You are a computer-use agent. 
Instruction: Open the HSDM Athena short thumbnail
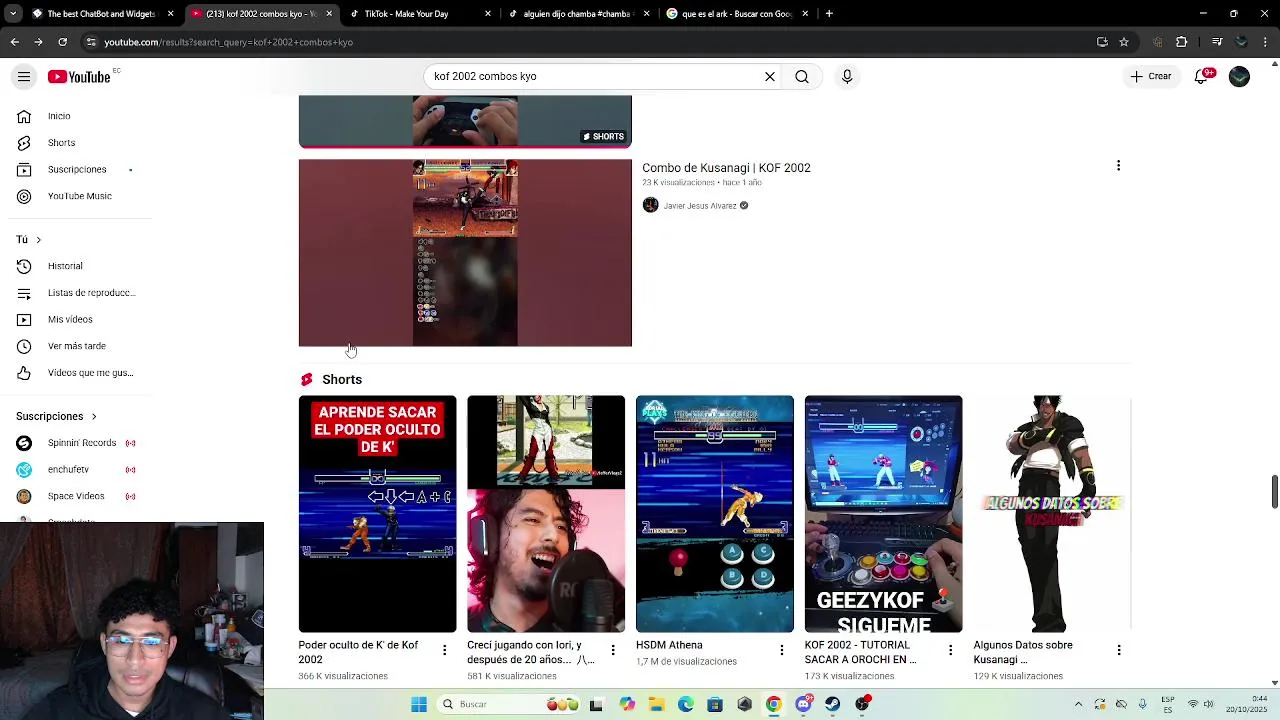(x=715, y=514)
